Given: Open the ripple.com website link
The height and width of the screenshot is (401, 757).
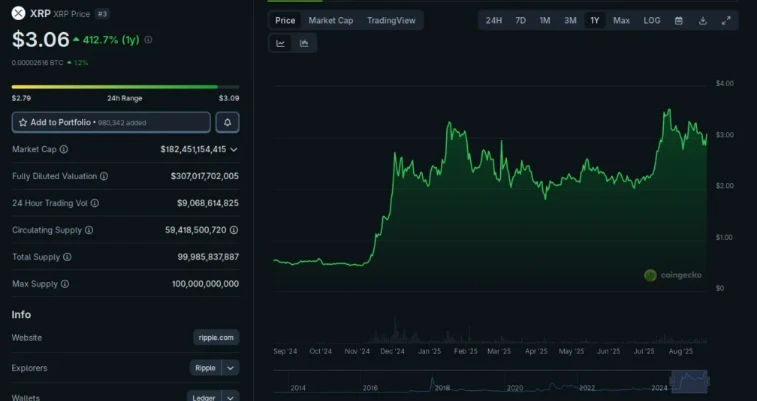Looking at the screenshot, I should (216, 338).
